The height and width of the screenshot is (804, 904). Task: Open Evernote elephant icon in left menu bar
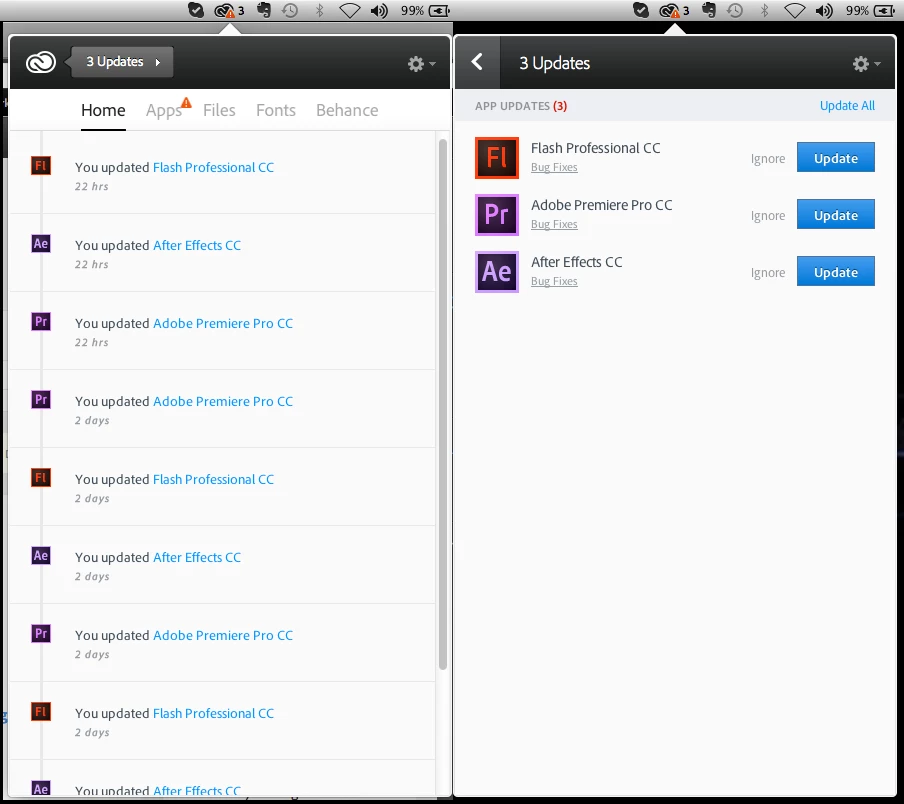coord(264,10)
